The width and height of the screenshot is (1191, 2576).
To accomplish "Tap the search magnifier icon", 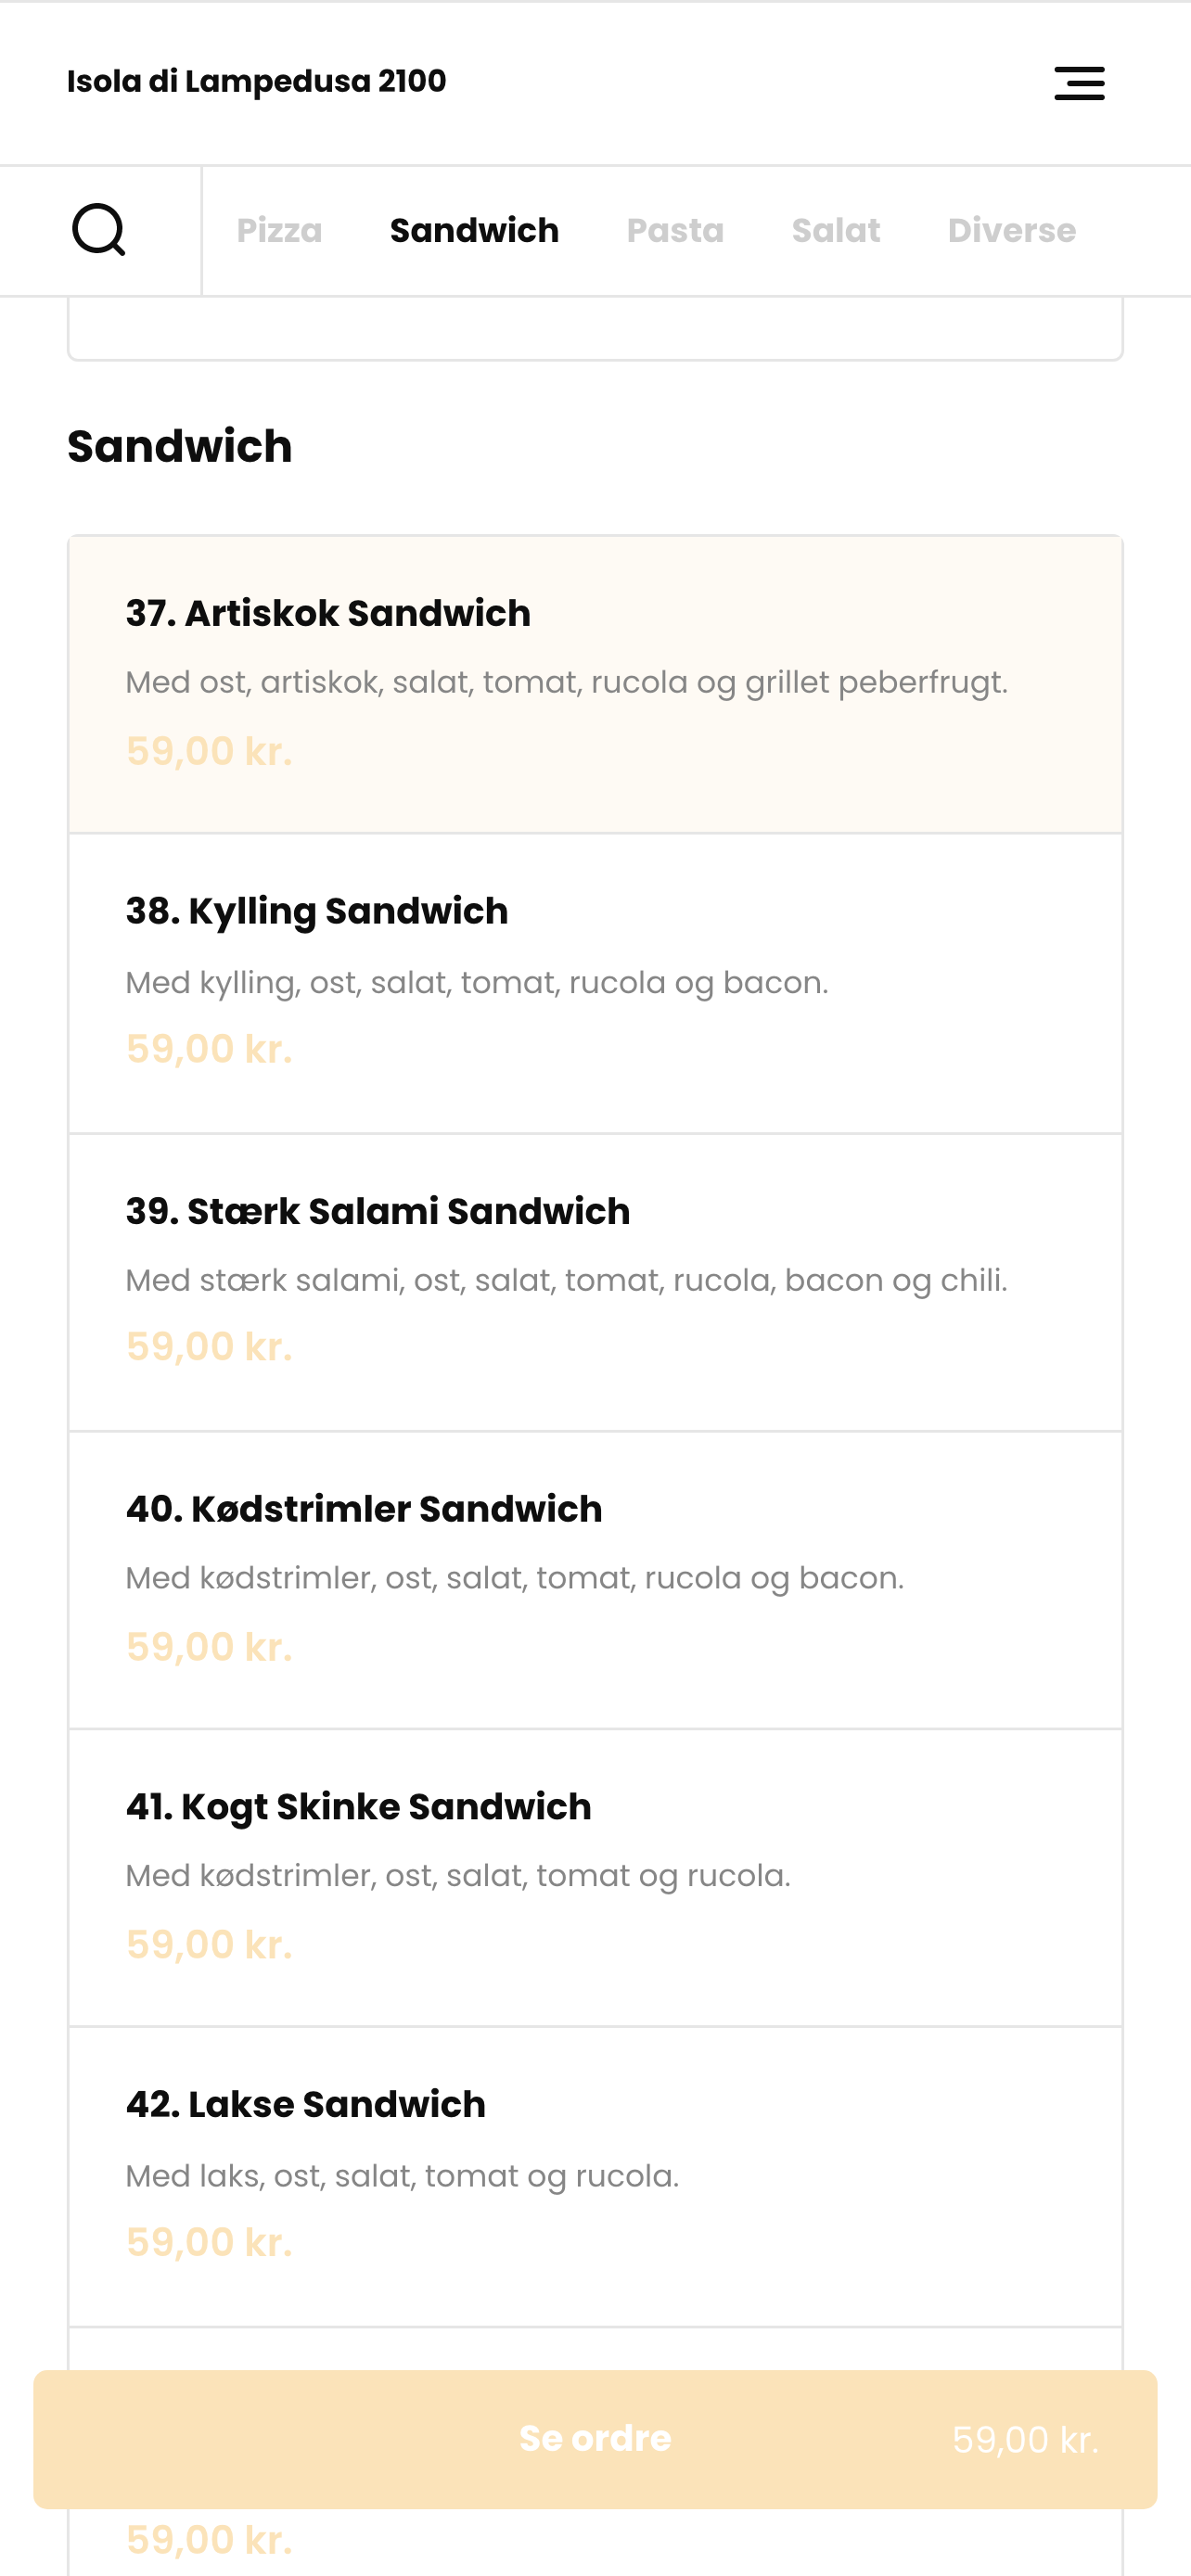I will (x=99, y=230).
